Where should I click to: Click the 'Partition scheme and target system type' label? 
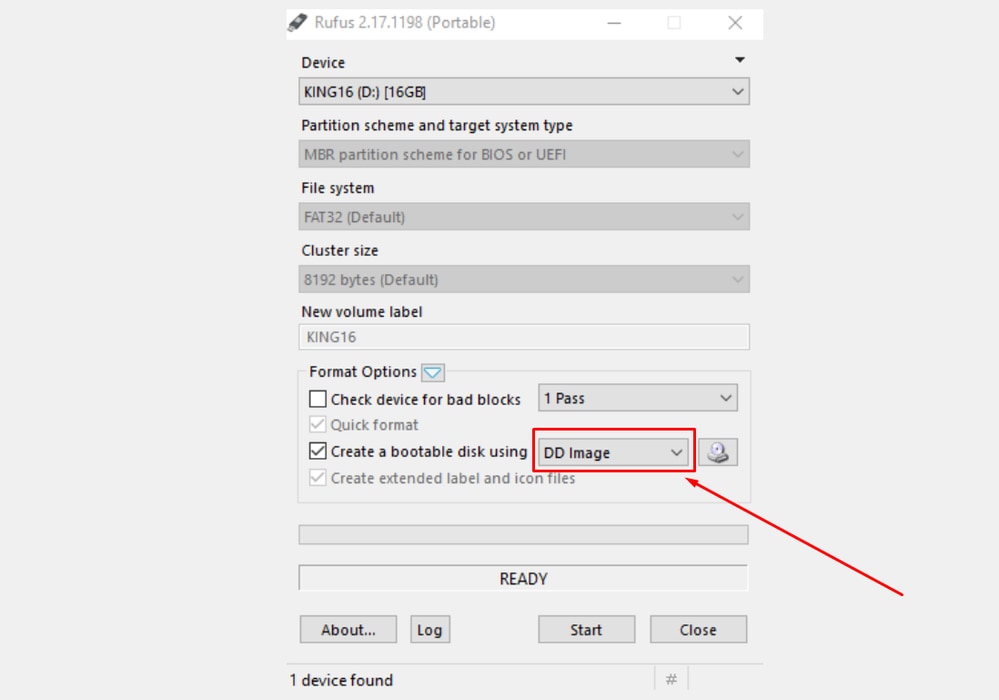point(437,125)
